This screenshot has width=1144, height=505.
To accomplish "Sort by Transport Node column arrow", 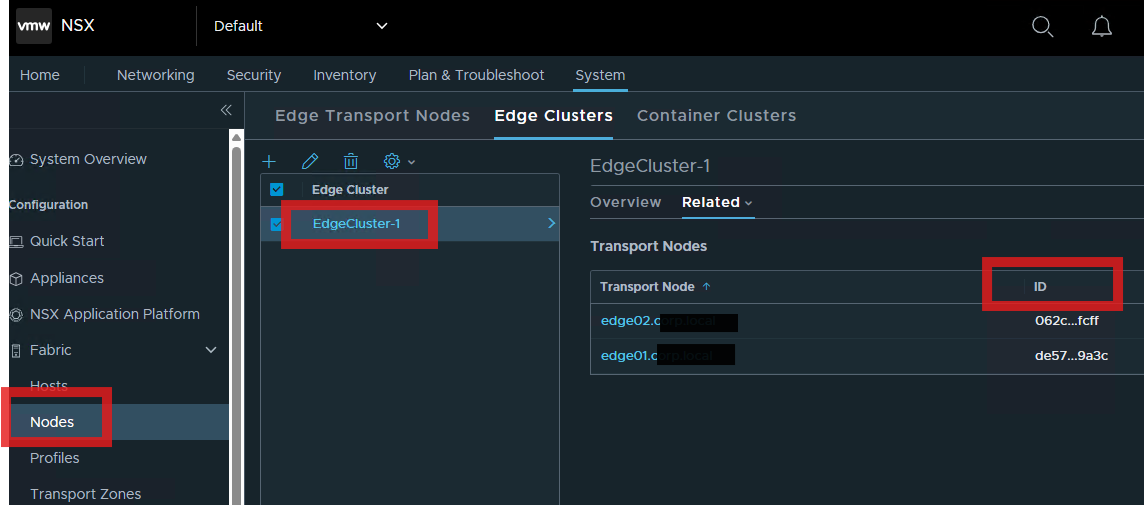I will 706,287.
